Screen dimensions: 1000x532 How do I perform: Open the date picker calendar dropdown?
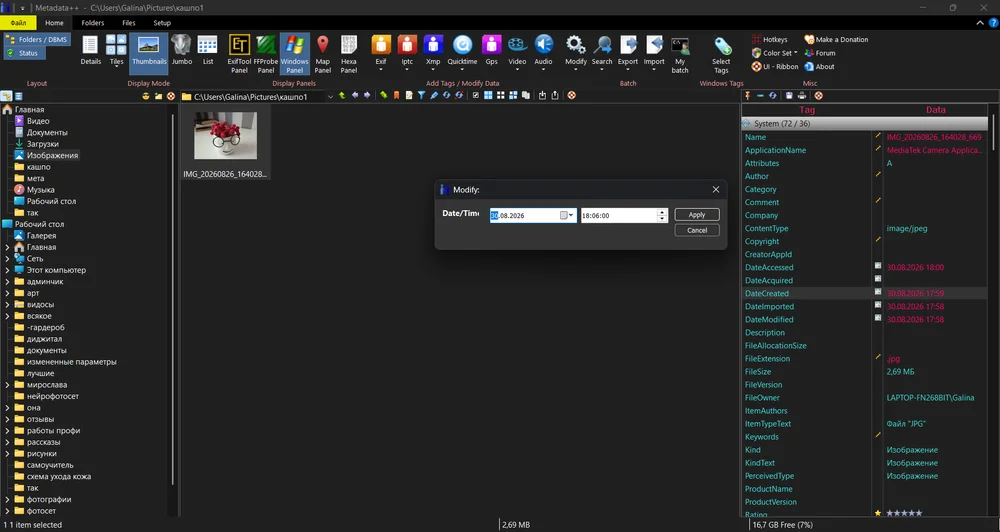[566, 216]
